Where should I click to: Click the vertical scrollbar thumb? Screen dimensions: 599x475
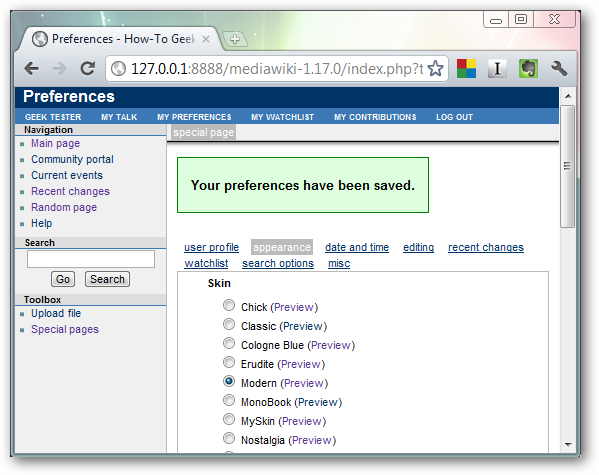tap(568, 166)
